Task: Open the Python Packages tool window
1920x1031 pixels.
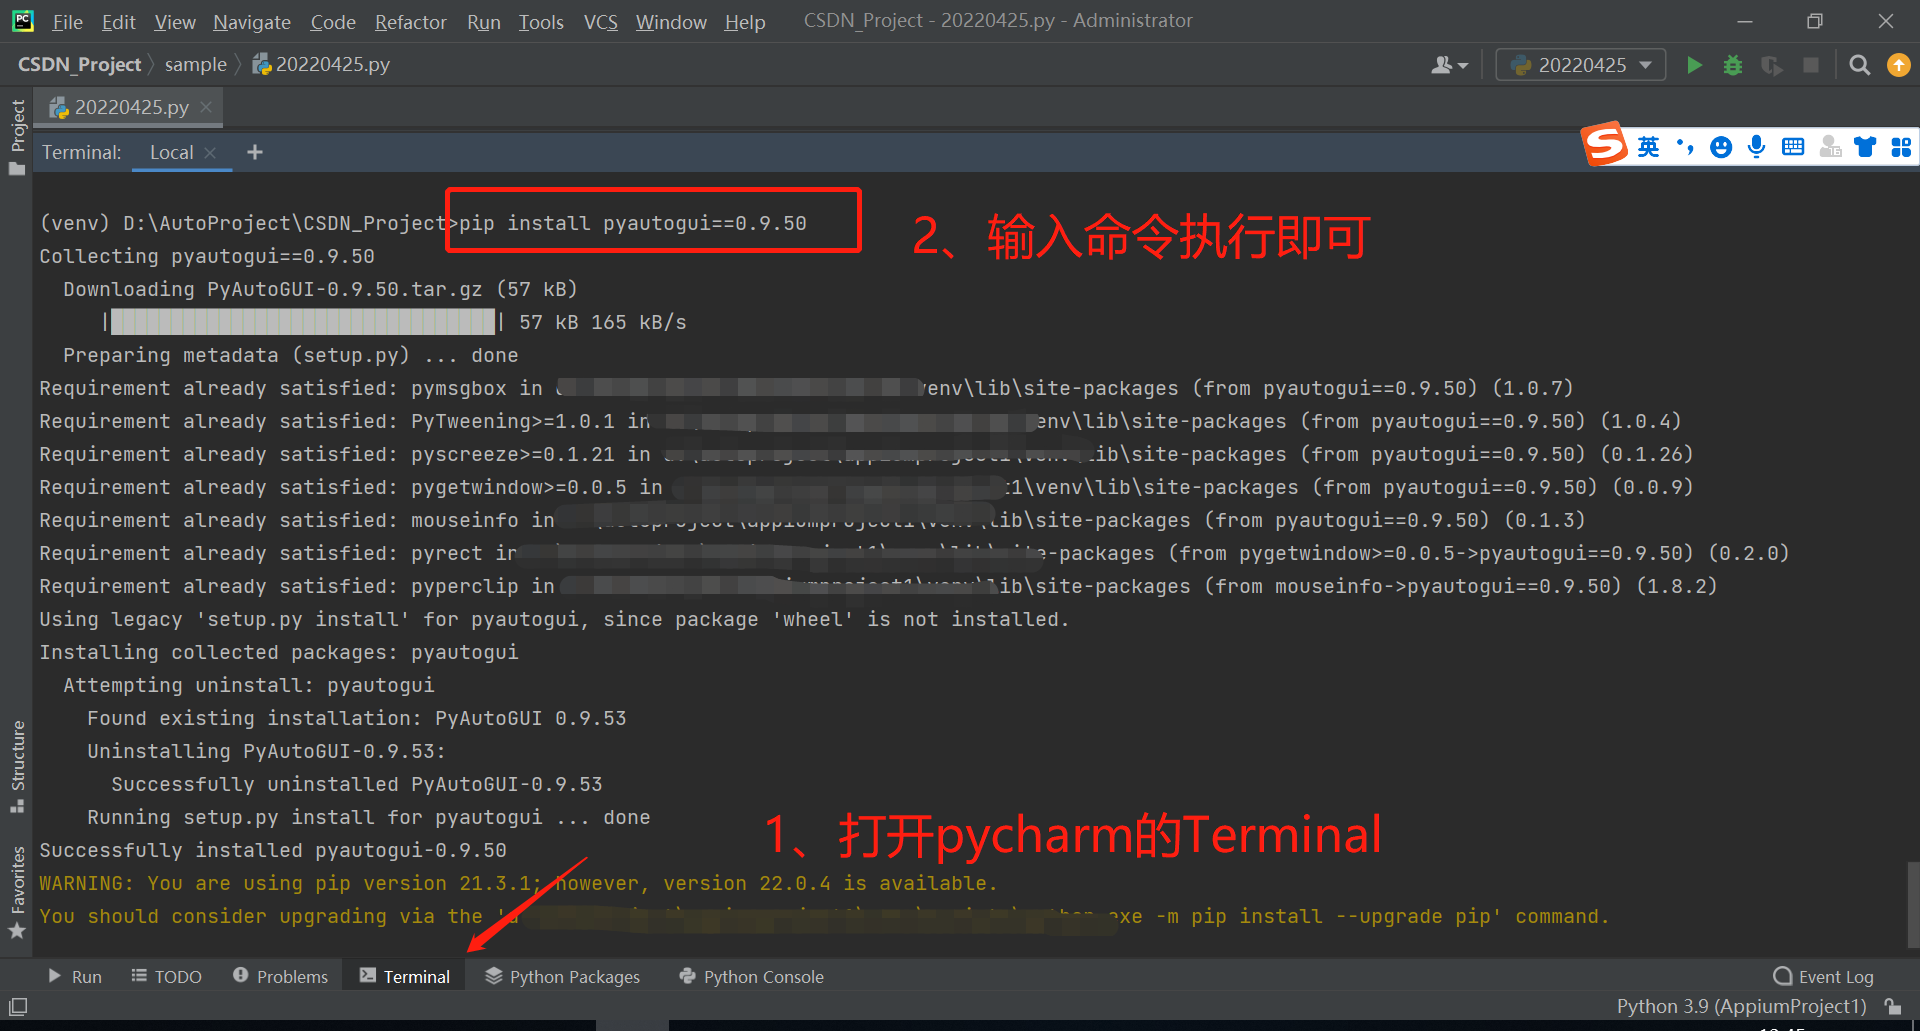Action: [562, 976]
